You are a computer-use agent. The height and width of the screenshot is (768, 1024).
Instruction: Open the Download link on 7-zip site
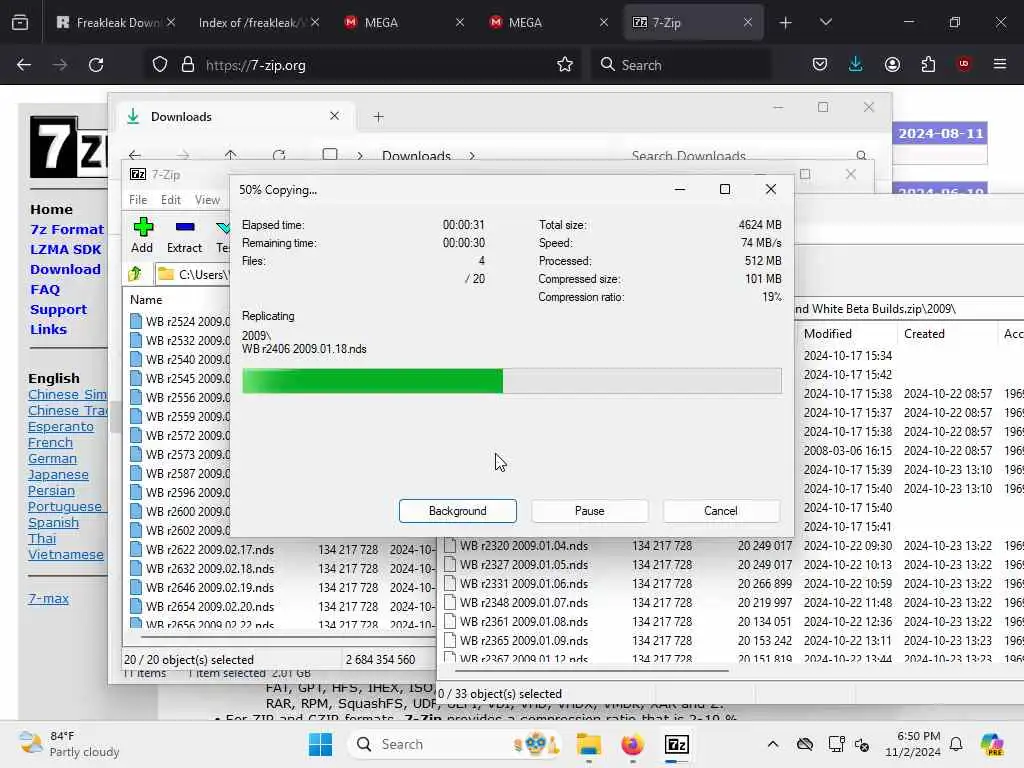pyautogui.click(x=65, y=270)
